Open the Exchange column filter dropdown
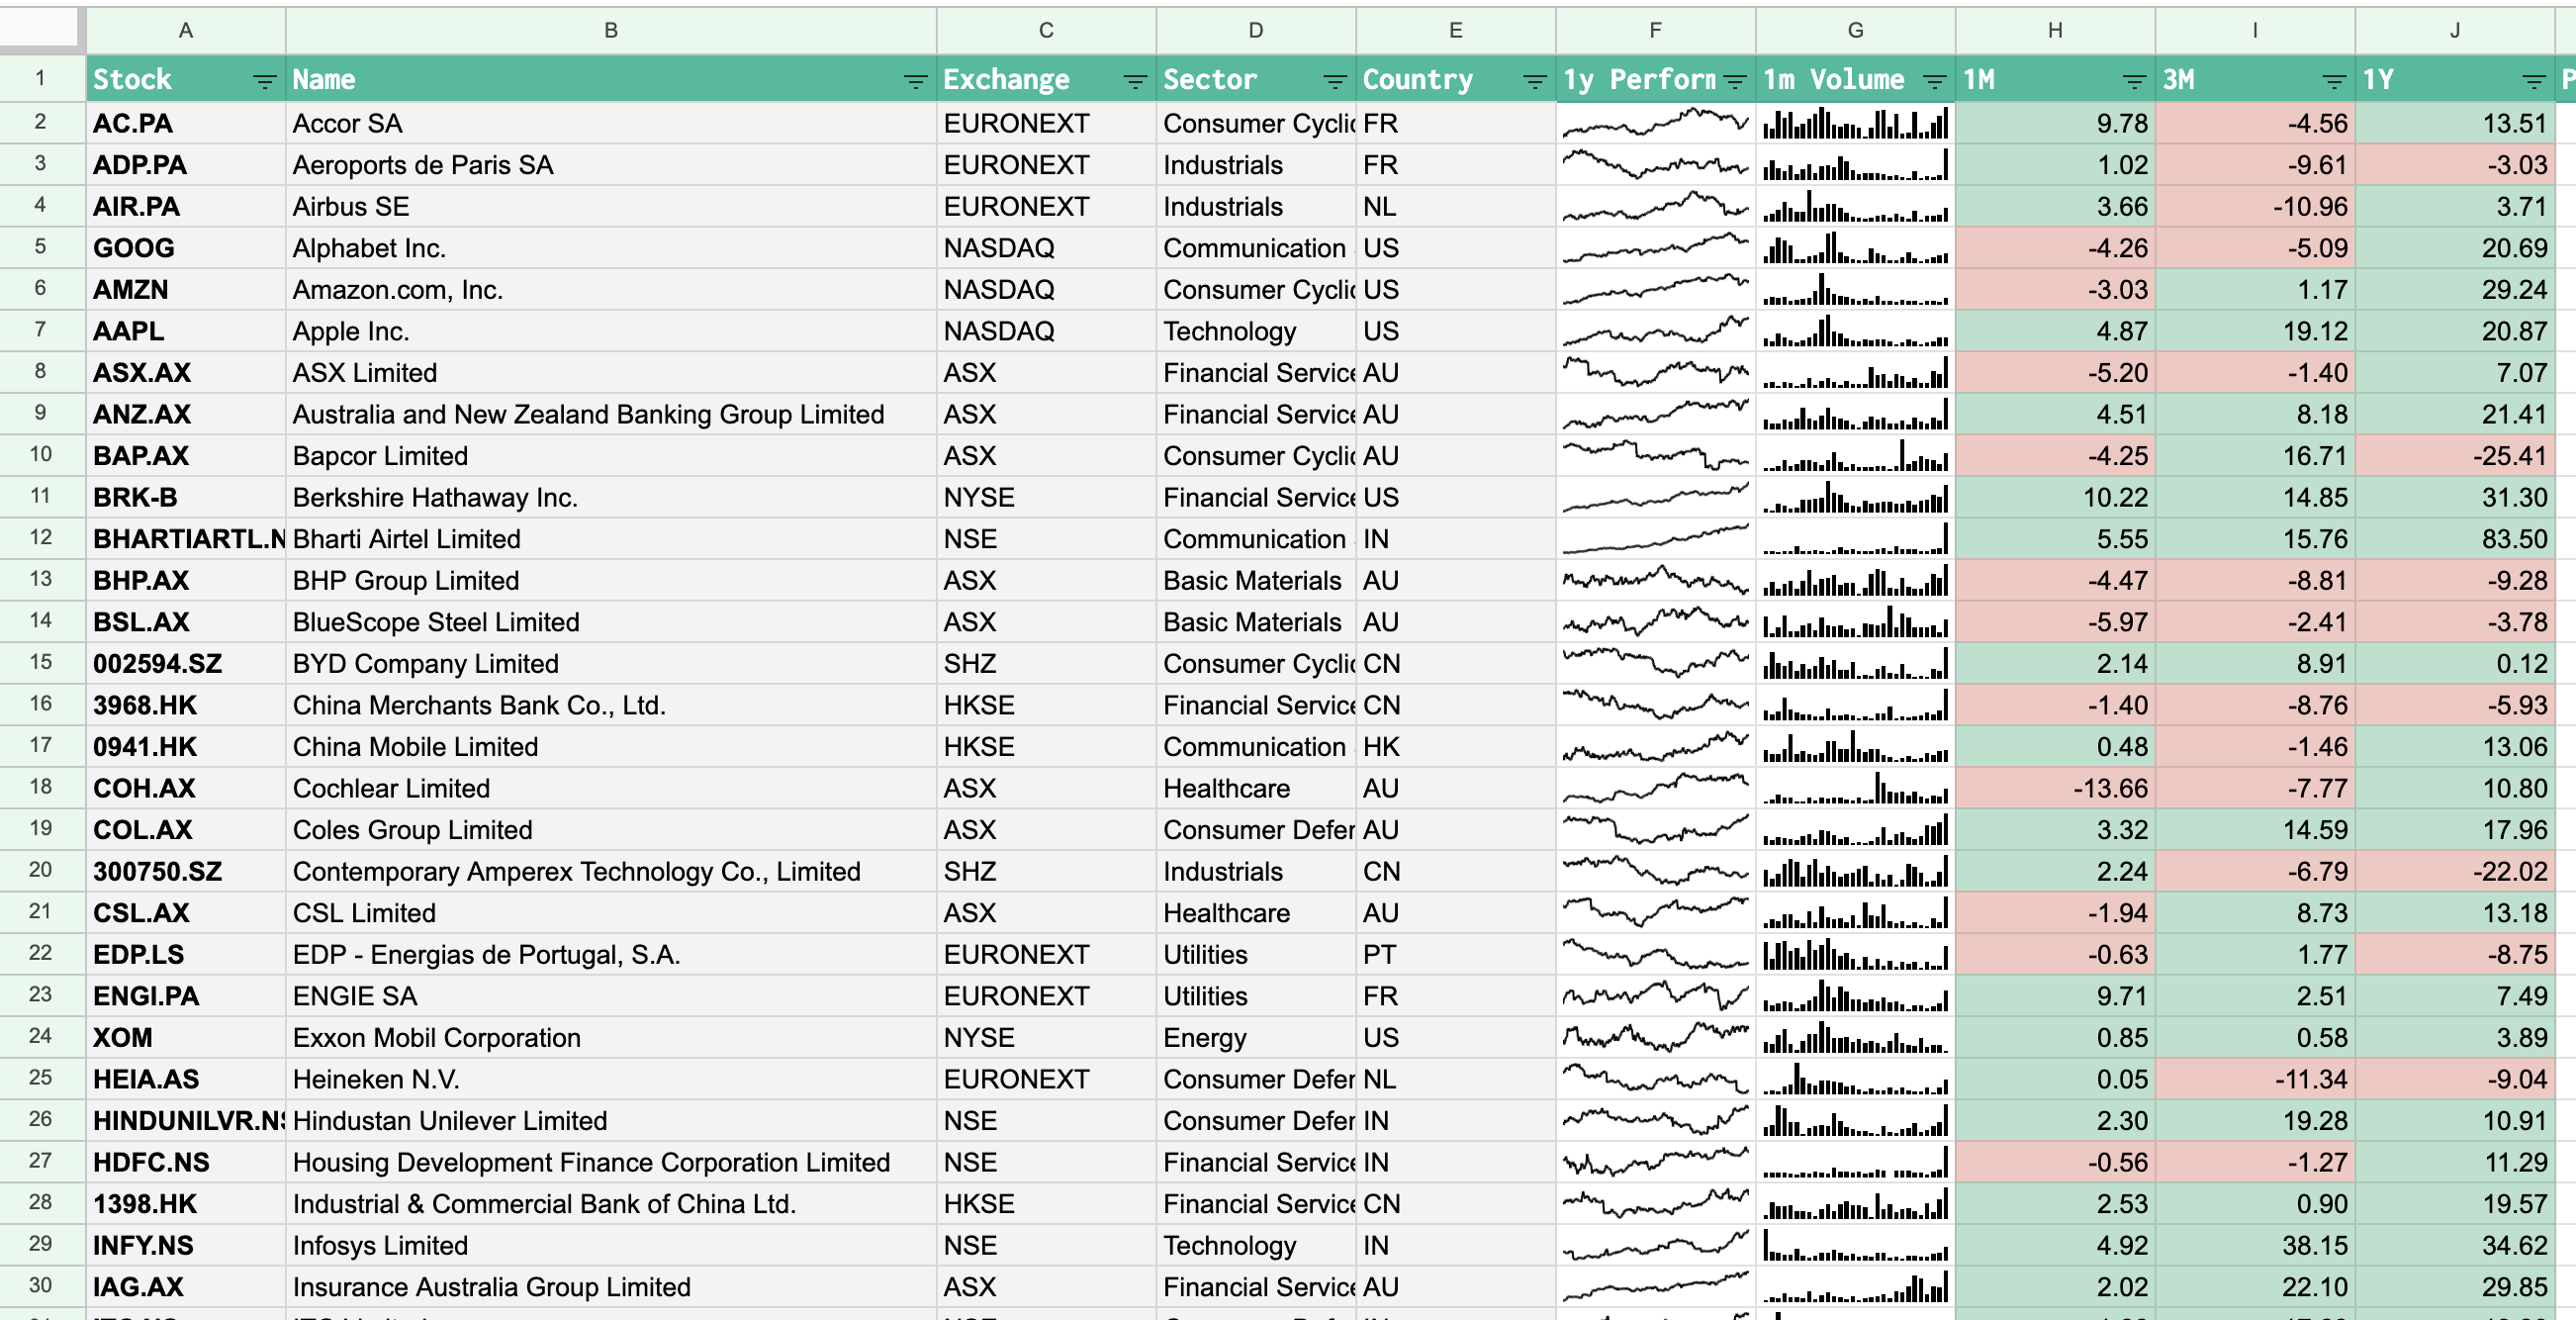The height and width of the screenshot is (1320, 2576). point(1134,81)
